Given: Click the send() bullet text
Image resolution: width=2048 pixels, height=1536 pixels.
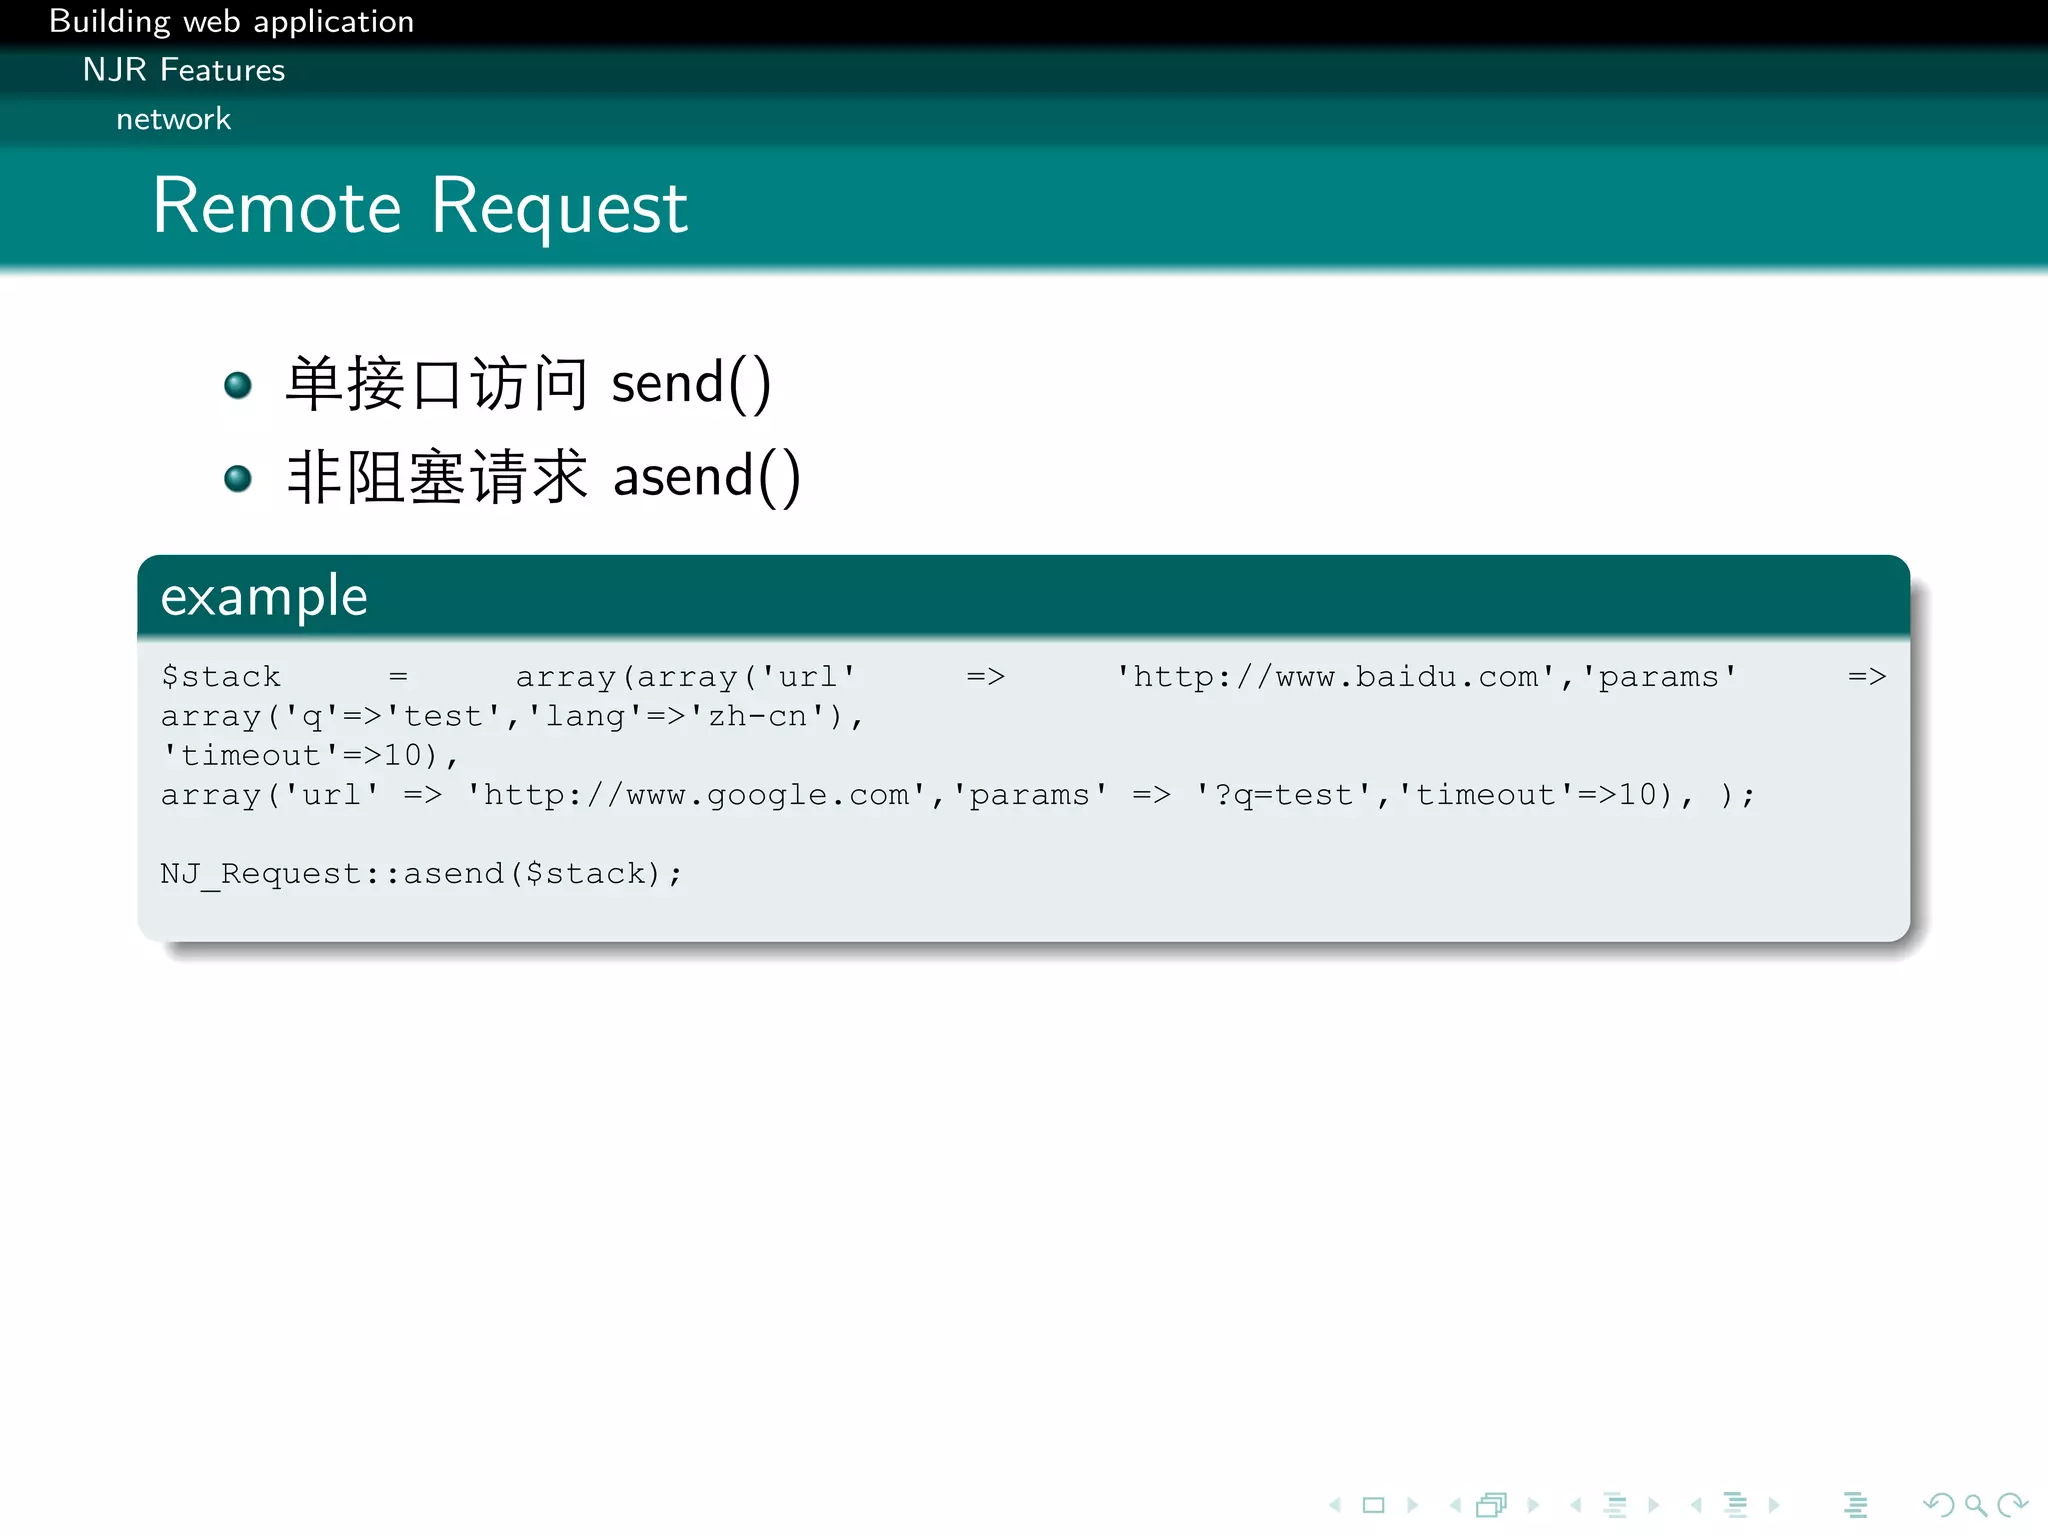Looking at the screenshot, I should (528, 384).
